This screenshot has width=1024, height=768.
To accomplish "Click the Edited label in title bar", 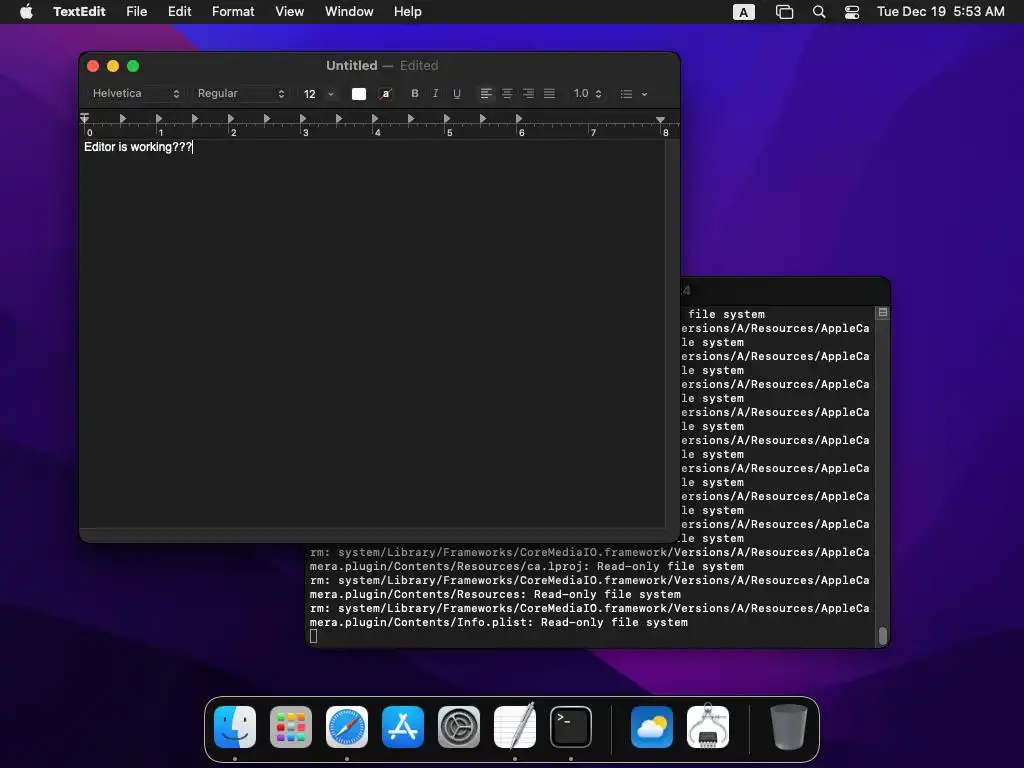I will pyautogui.click(x=419, y=66).
